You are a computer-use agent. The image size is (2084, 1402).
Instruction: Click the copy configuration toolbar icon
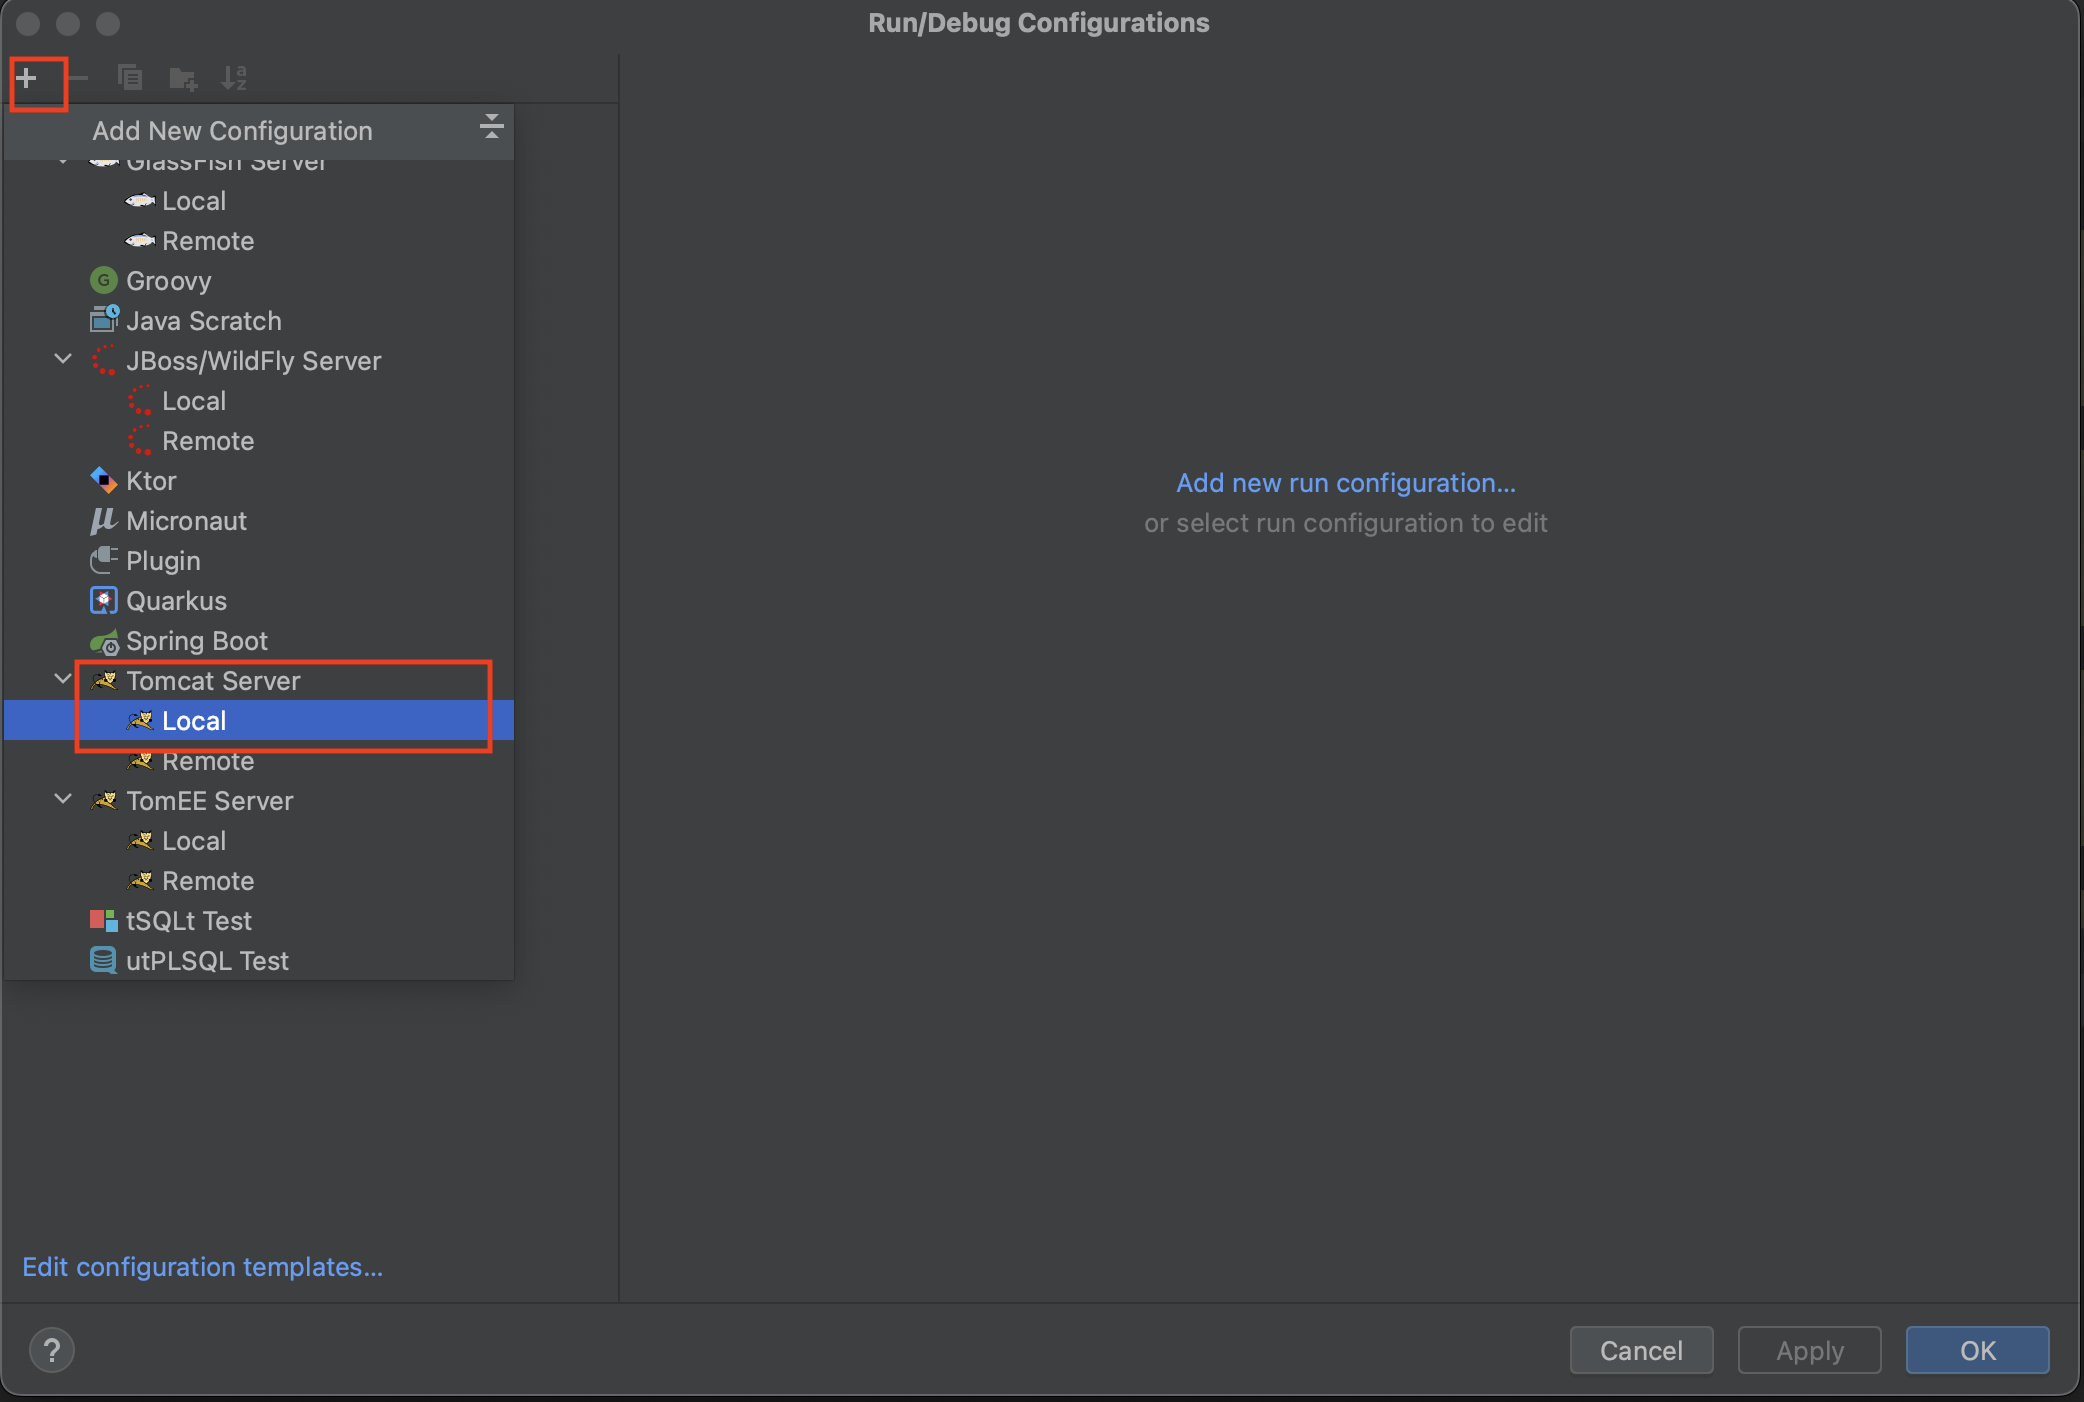coord(129,78)
